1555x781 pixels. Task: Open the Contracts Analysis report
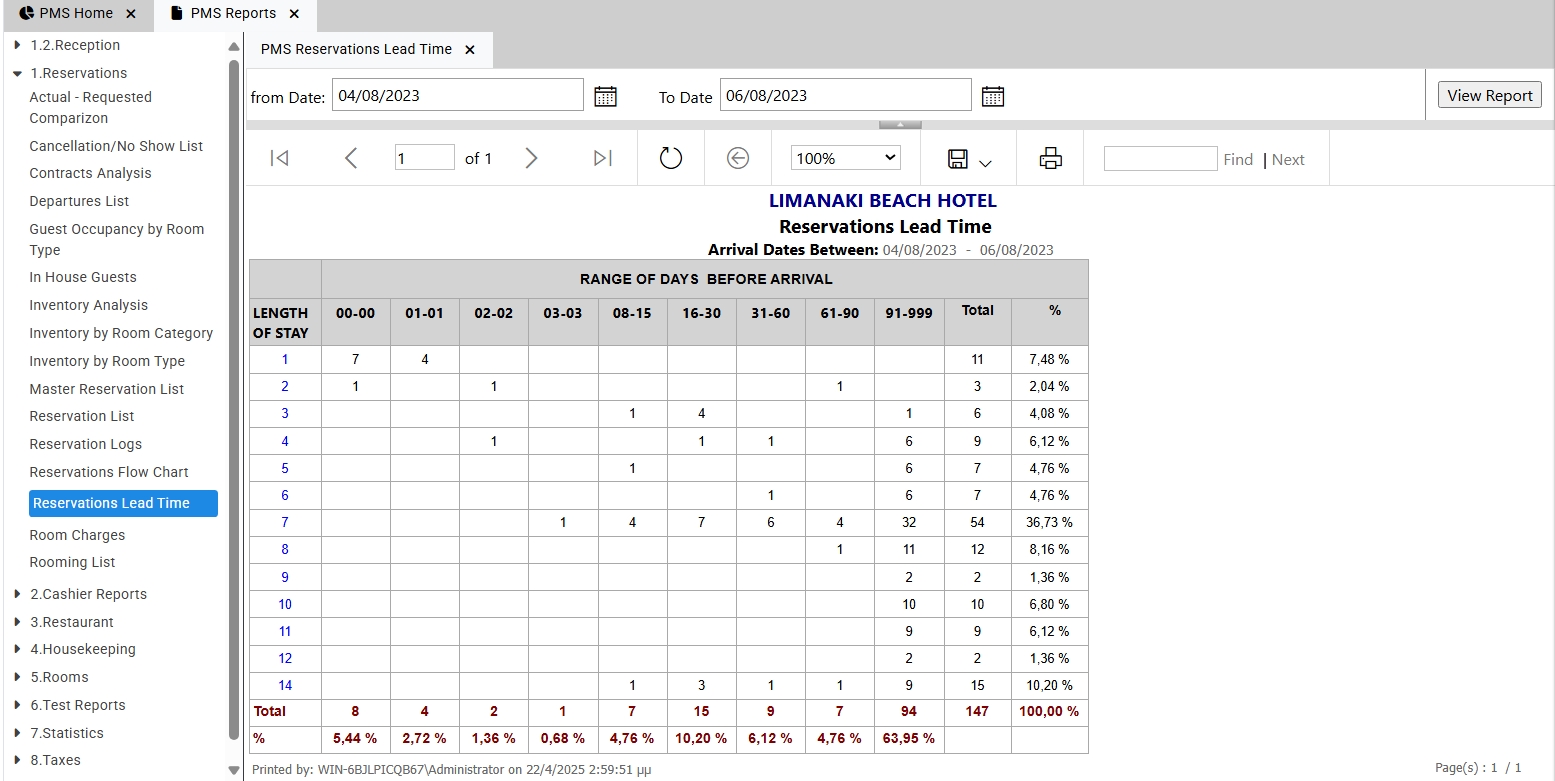click(x=90, y=173)
